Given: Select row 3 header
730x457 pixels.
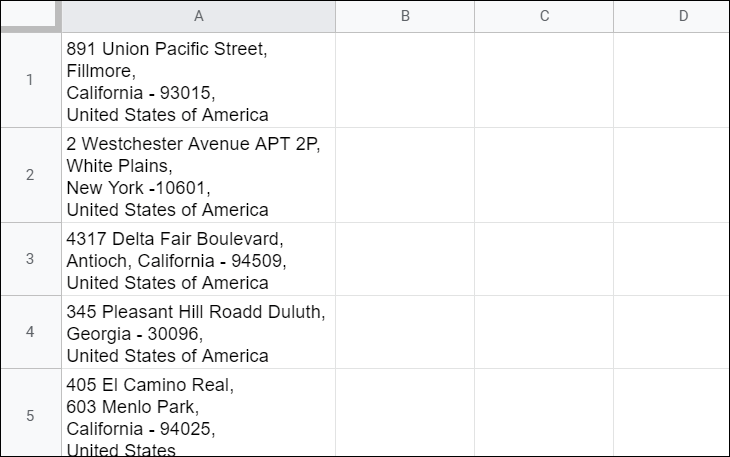Looking at the screenshot, I should 31,259.
